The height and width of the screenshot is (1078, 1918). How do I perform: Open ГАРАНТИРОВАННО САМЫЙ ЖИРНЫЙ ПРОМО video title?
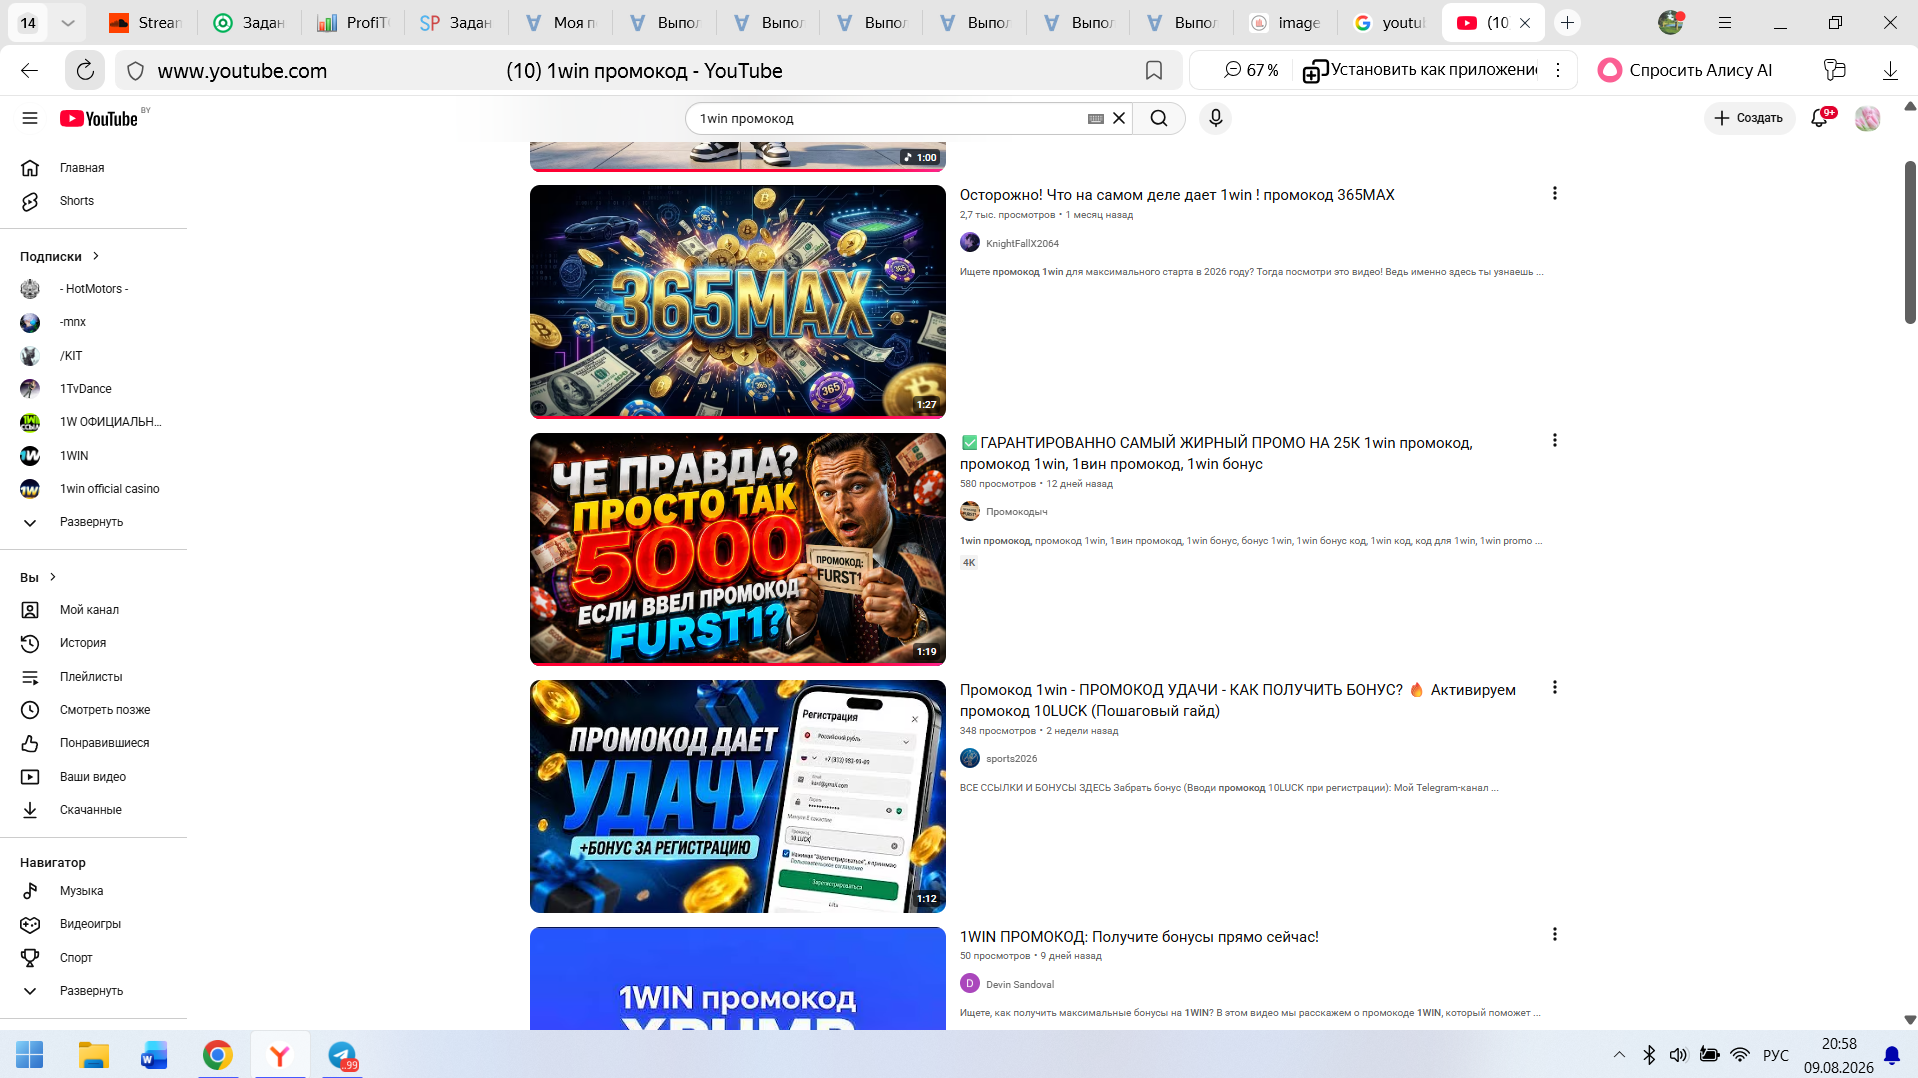1216,453
